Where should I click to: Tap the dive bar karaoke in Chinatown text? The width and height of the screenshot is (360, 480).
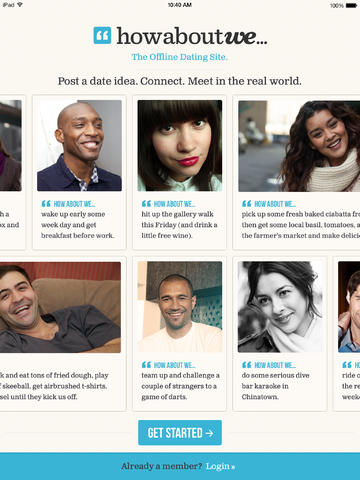coord(275,386)
